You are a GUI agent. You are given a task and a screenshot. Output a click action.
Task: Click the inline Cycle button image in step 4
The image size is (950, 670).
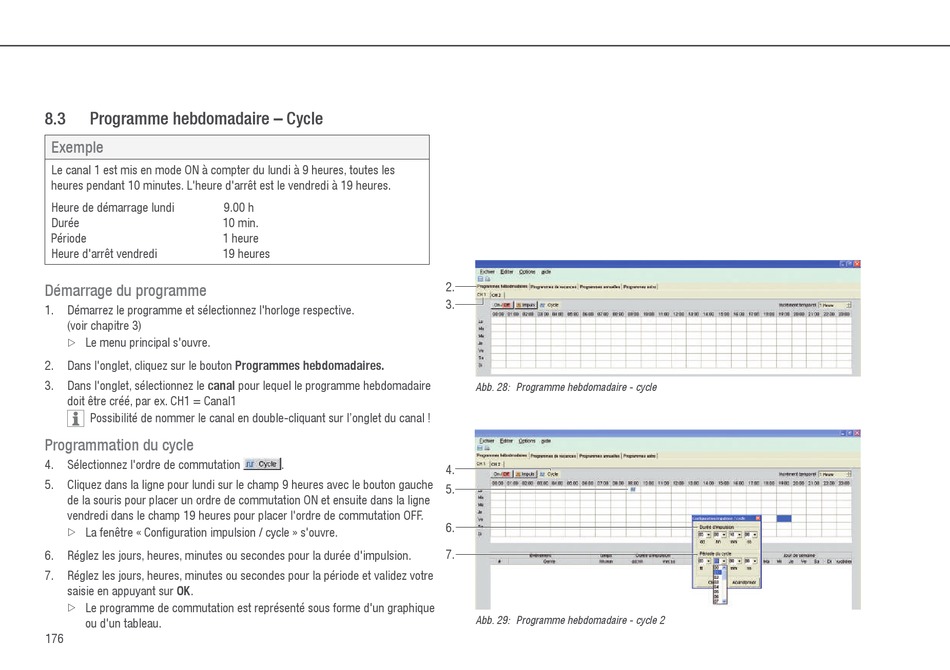tap(262, 464)
